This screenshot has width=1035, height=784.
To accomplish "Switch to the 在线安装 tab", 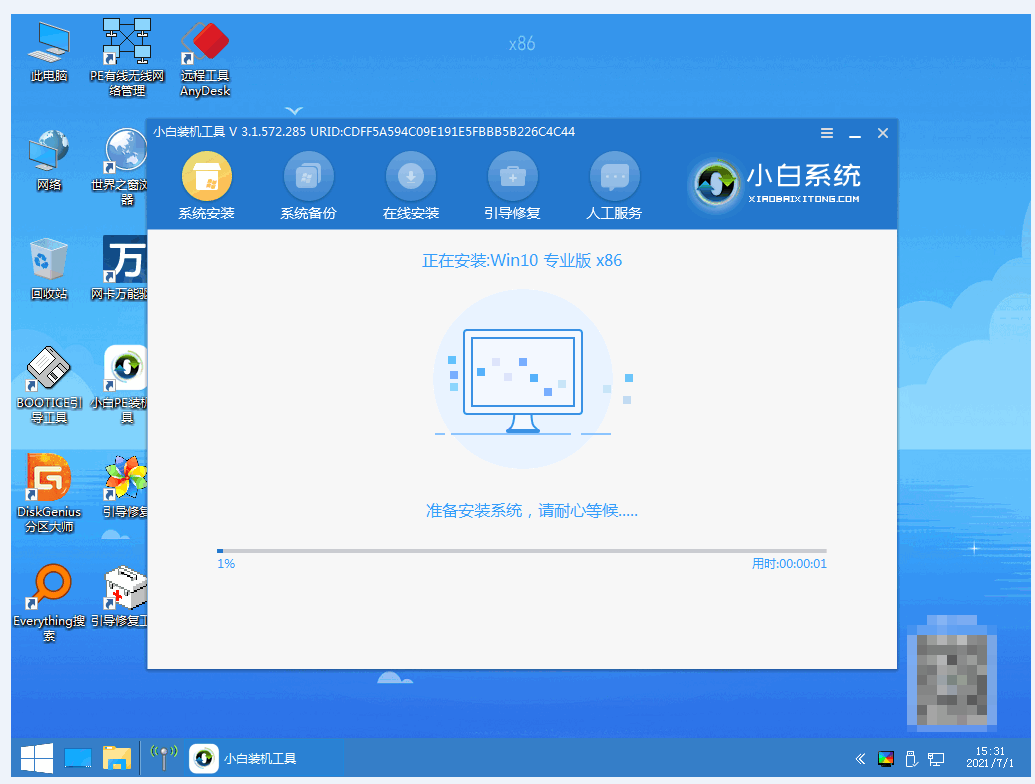I will pos(410,185).
